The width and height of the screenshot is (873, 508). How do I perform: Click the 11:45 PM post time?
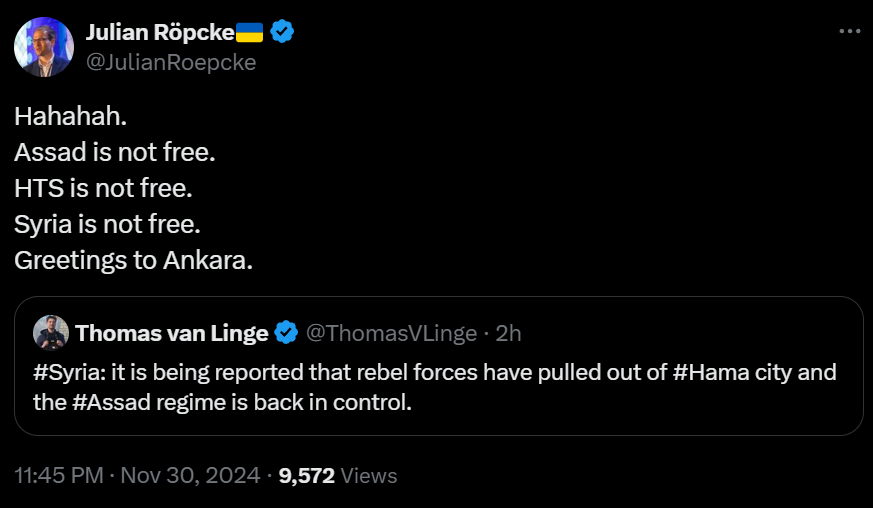(x=59, y=476)
